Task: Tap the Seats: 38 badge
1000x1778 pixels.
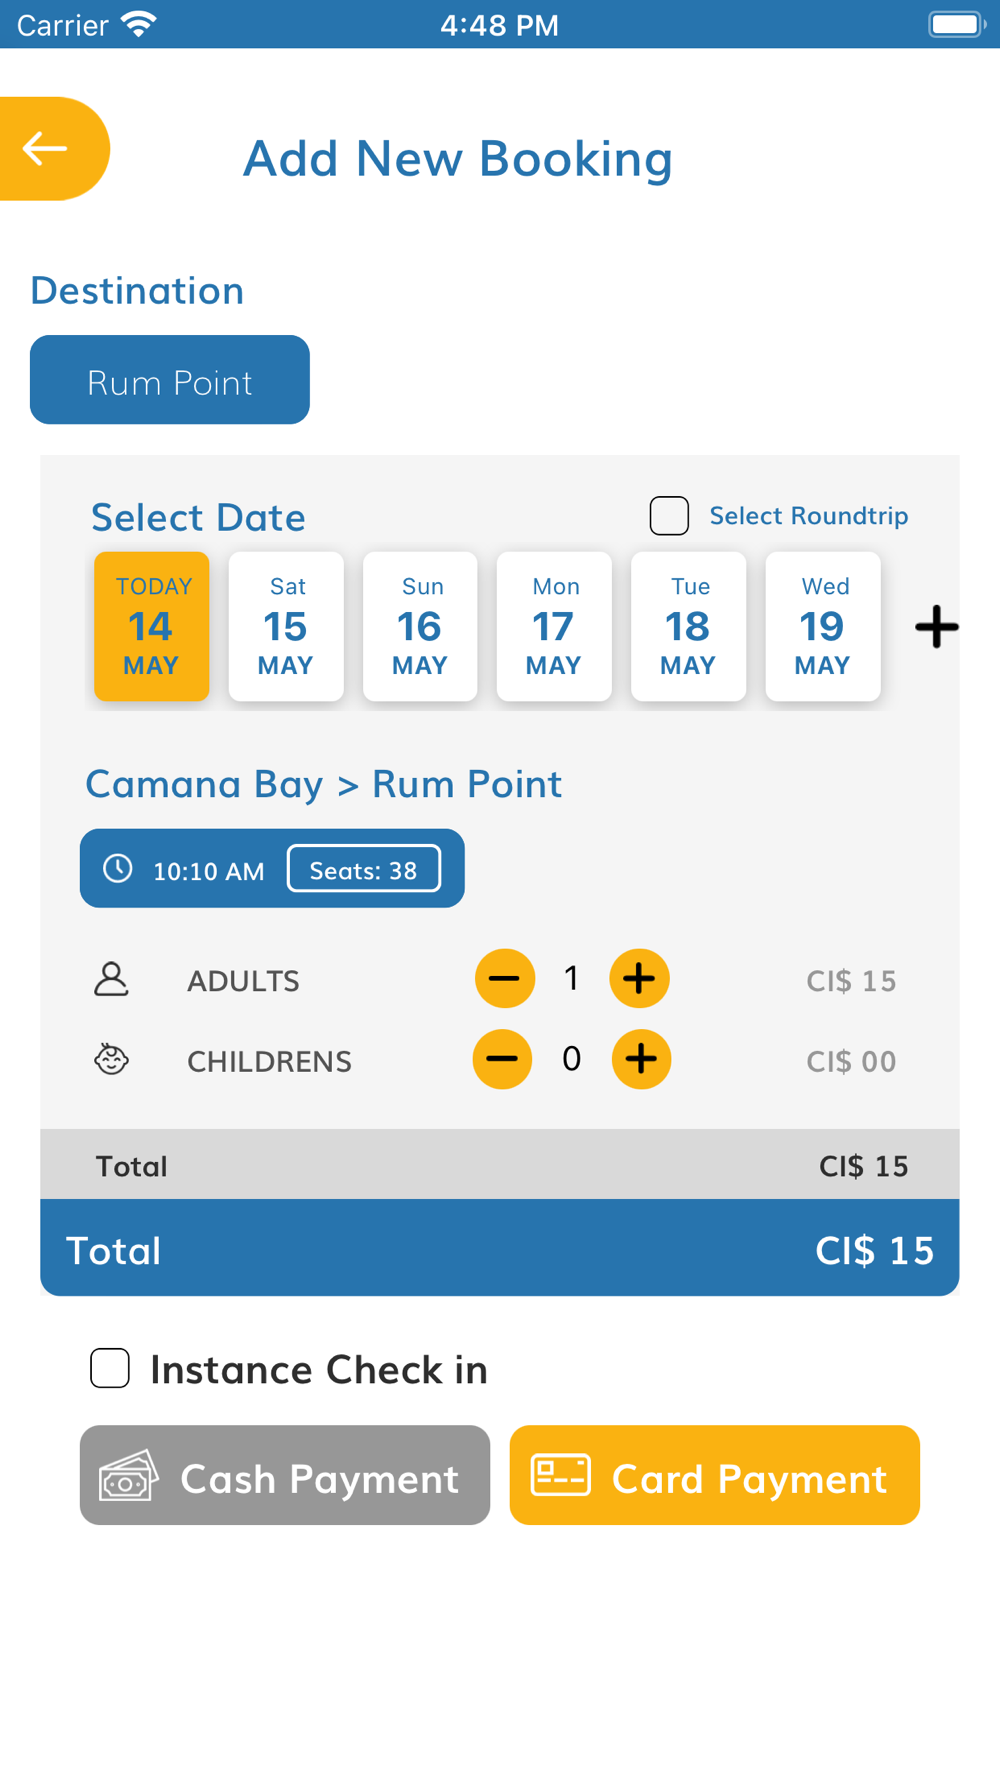Action: click(x=364, y=869)
